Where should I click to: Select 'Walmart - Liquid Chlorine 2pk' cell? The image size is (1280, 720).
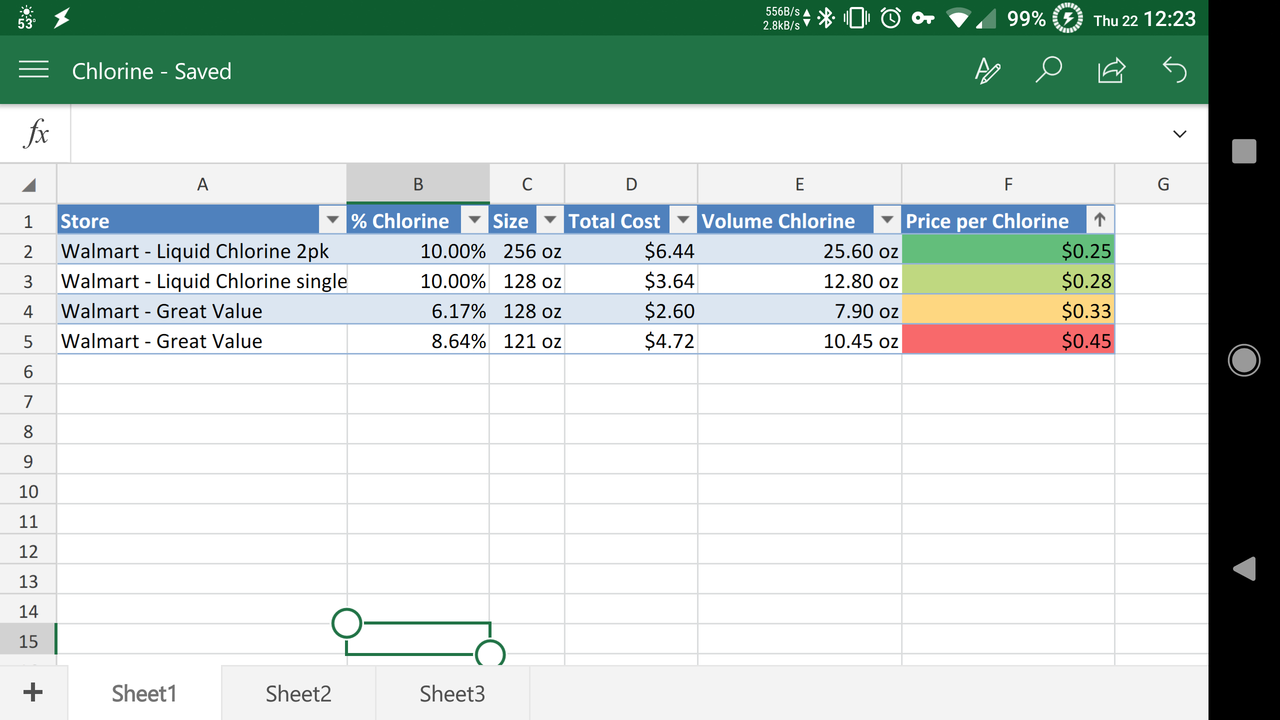[x=202, y=251]
